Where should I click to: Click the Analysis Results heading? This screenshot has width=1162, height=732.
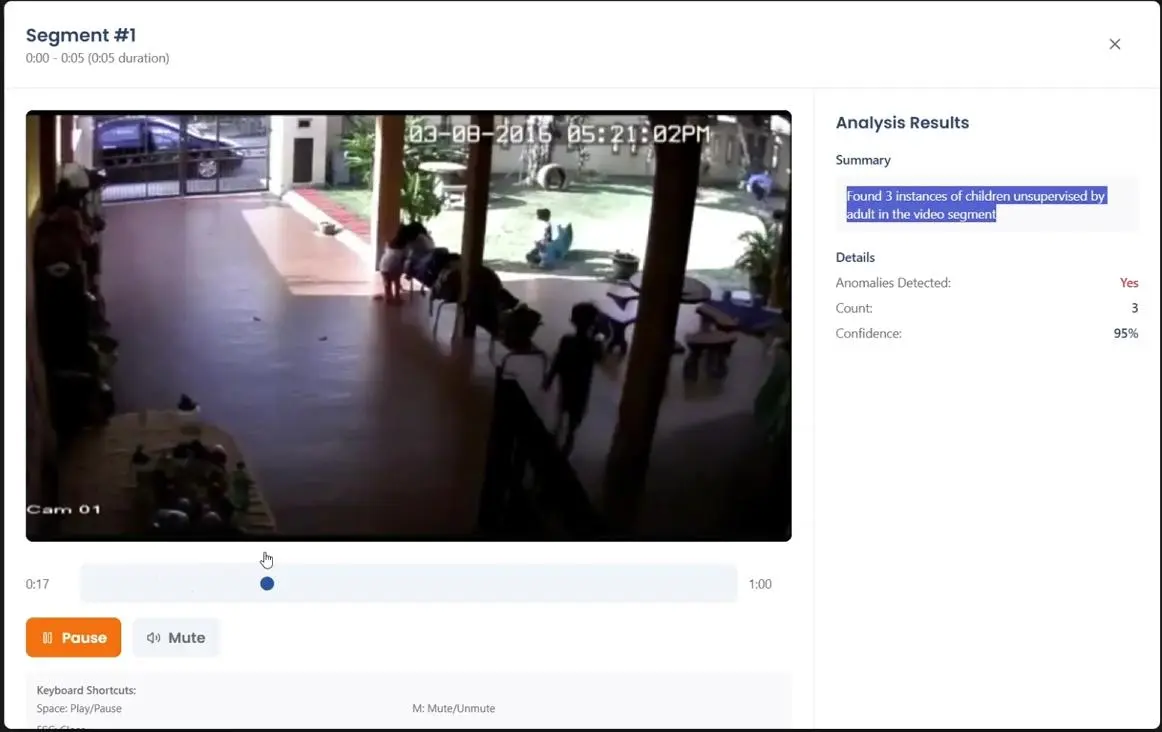[902, 123]
